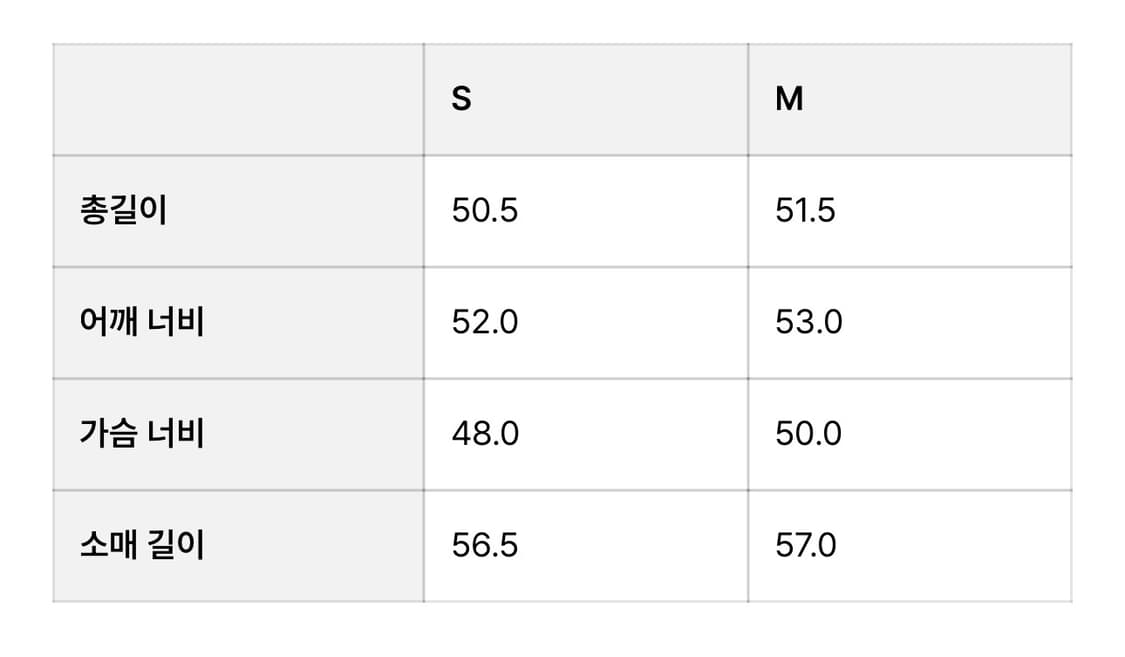Select the 어깨 너비 row label
This screenshot has height=657, width=1125.
[142, 323]
